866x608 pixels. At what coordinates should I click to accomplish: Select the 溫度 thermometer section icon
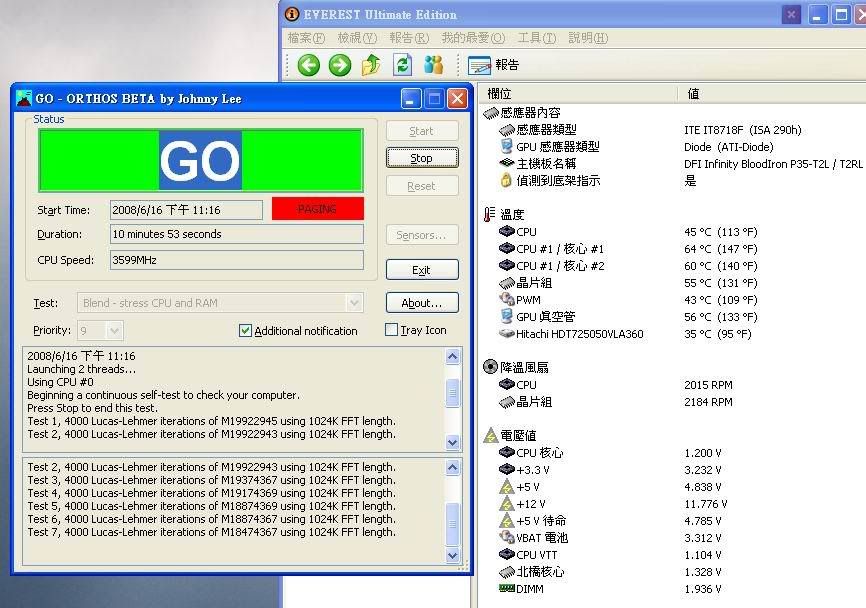(490, 214)
